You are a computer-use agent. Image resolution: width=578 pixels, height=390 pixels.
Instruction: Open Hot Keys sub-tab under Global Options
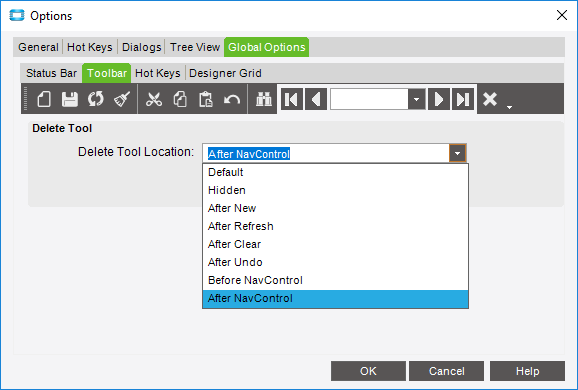point(158,73)
